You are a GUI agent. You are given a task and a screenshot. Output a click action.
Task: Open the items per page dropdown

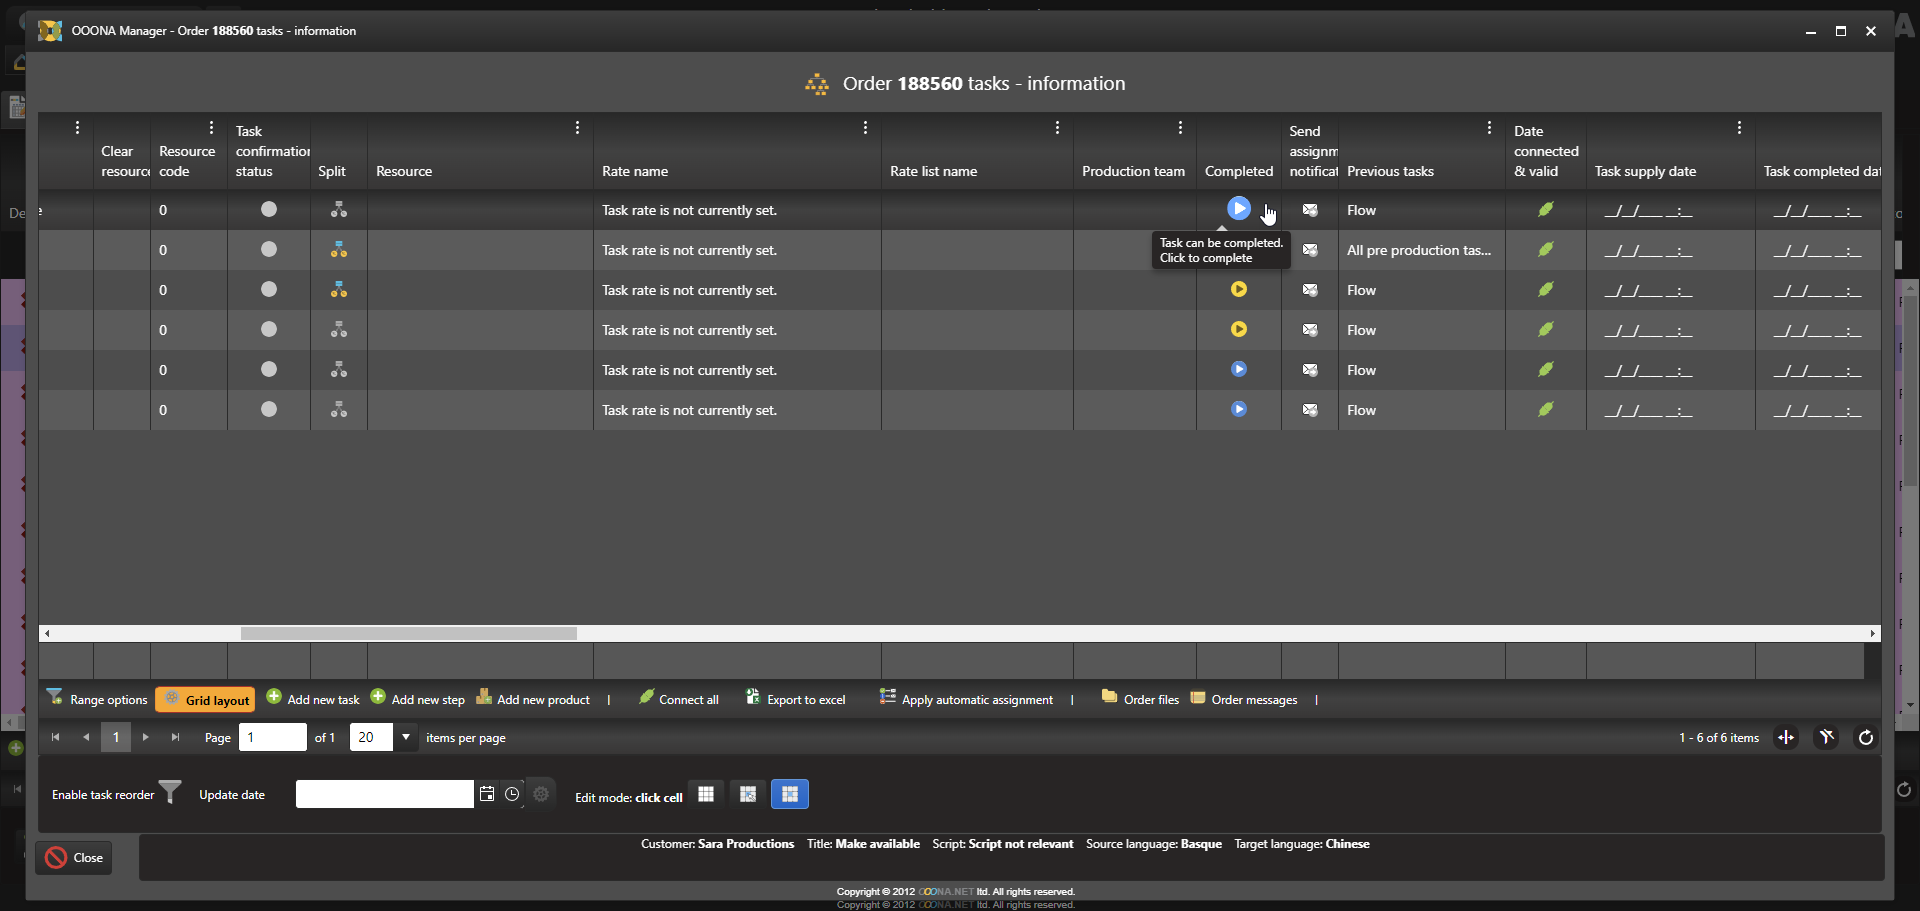(x=406, y=738)
